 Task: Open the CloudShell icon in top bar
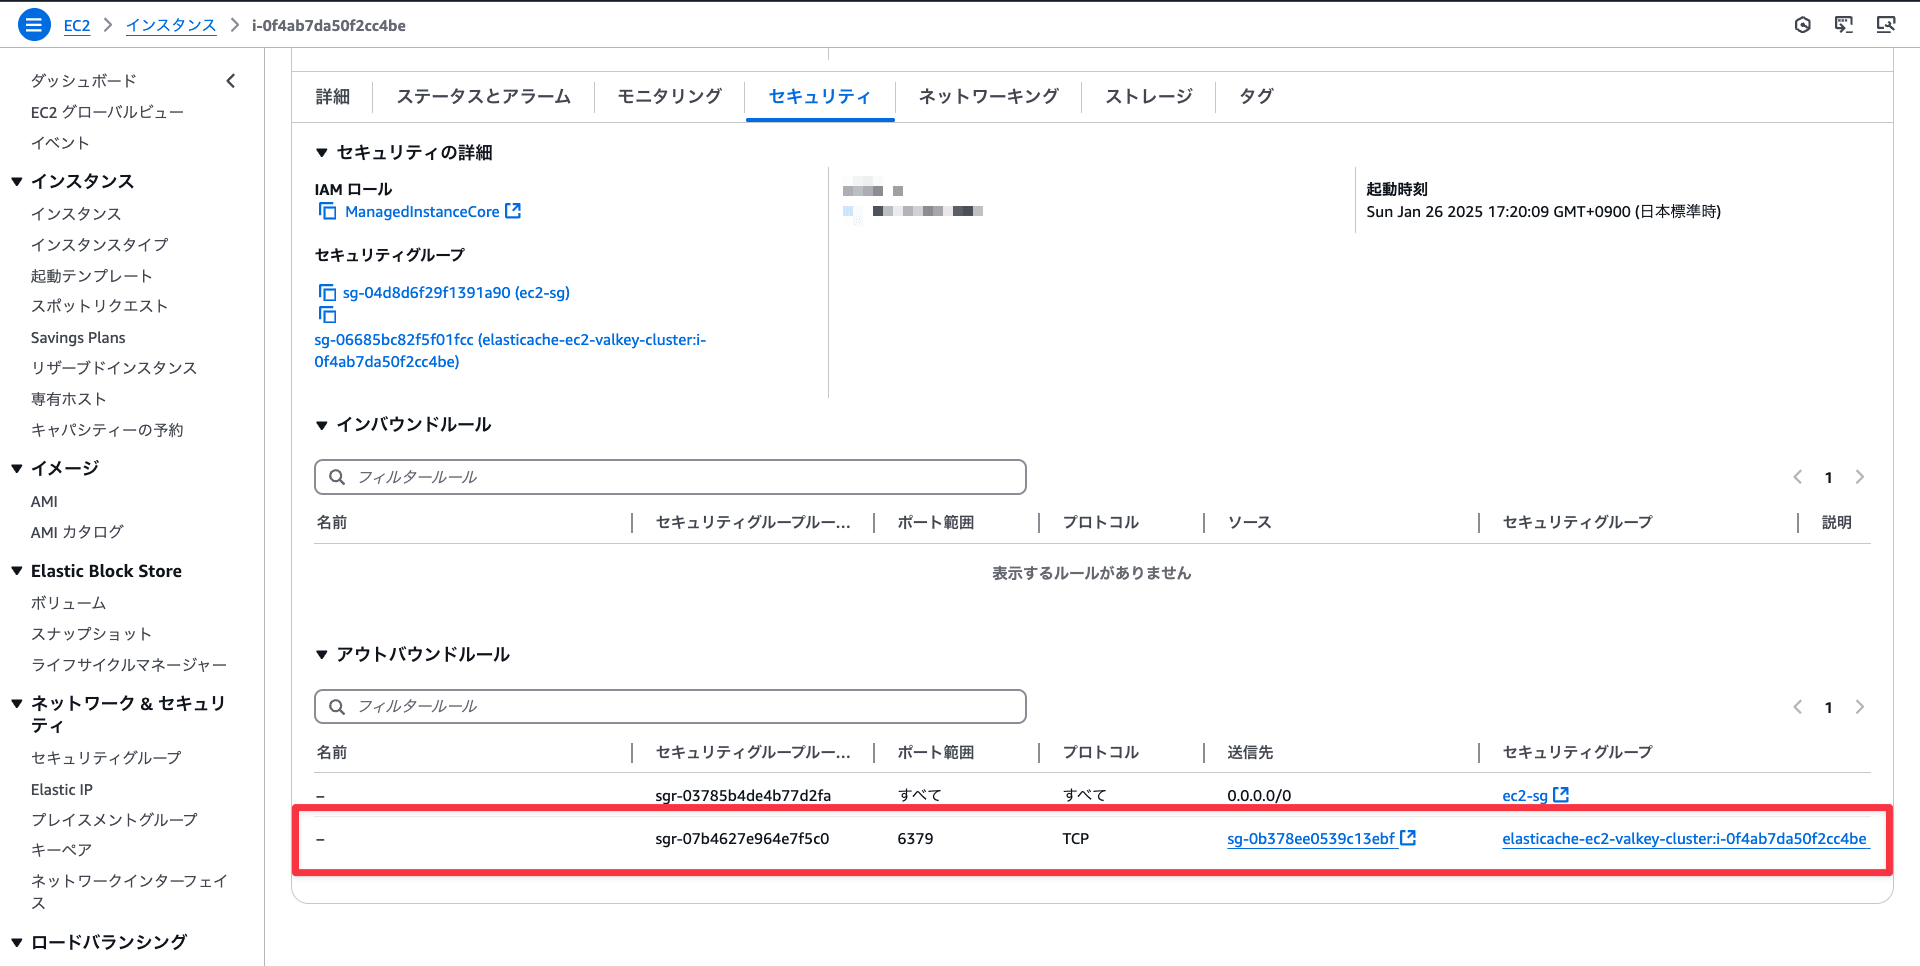click(x=1844, y=25)
